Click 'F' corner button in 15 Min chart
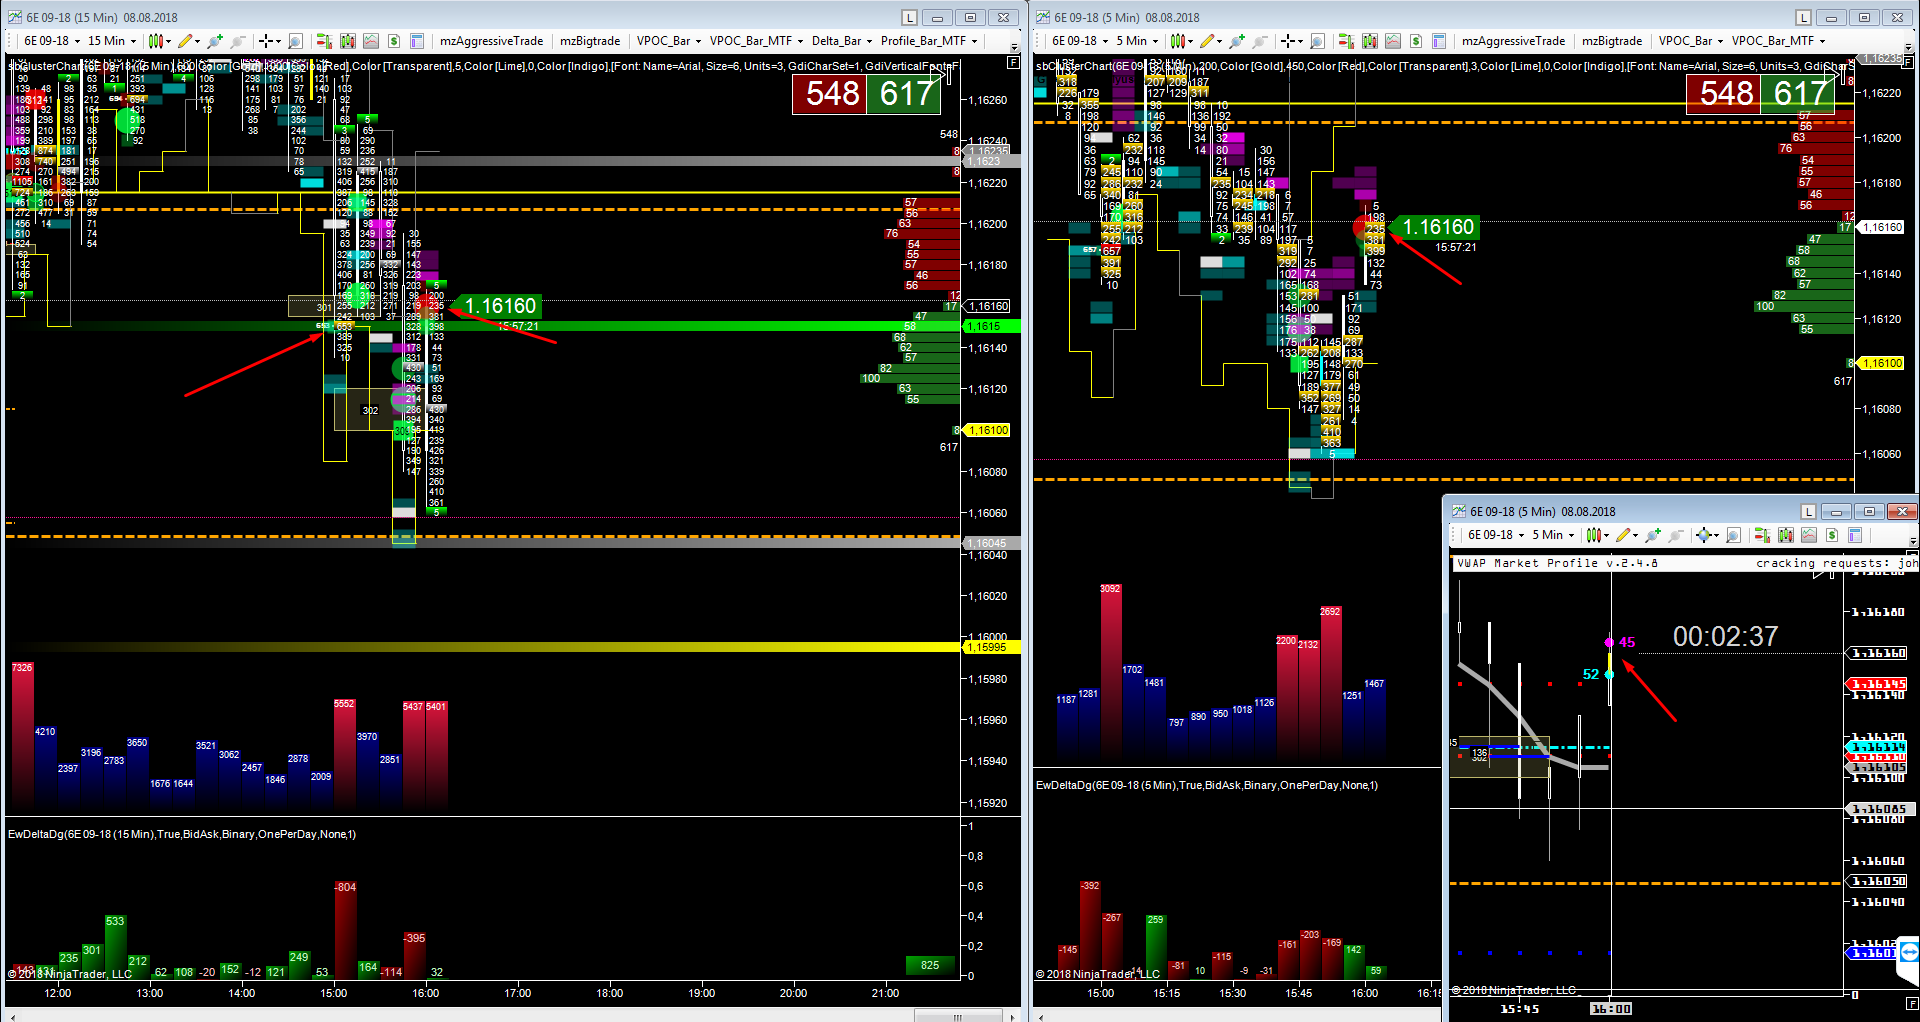This screenshot has width=1920, height=1022. pos(1013,62)
